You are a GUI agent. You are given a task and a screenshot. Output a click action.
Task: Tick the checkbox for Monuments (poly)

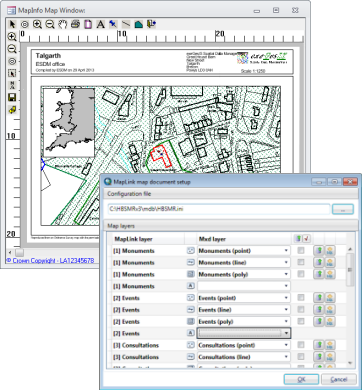click(301, 274)
